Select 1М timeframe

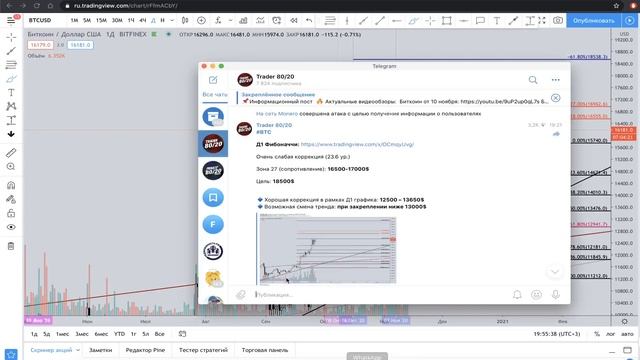pyautogui.click(x=74, y=20)
